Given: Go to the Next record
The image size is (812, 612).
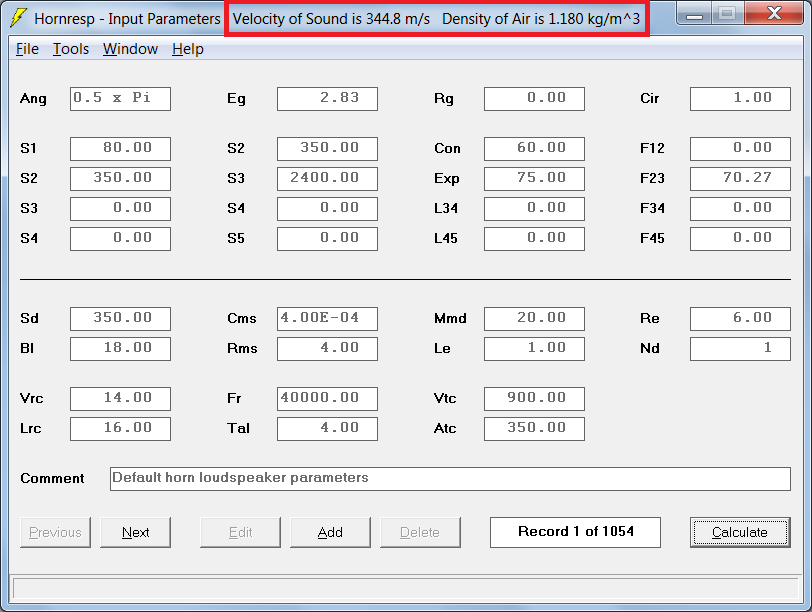Looking at the screenshot, I should [135, 532].
